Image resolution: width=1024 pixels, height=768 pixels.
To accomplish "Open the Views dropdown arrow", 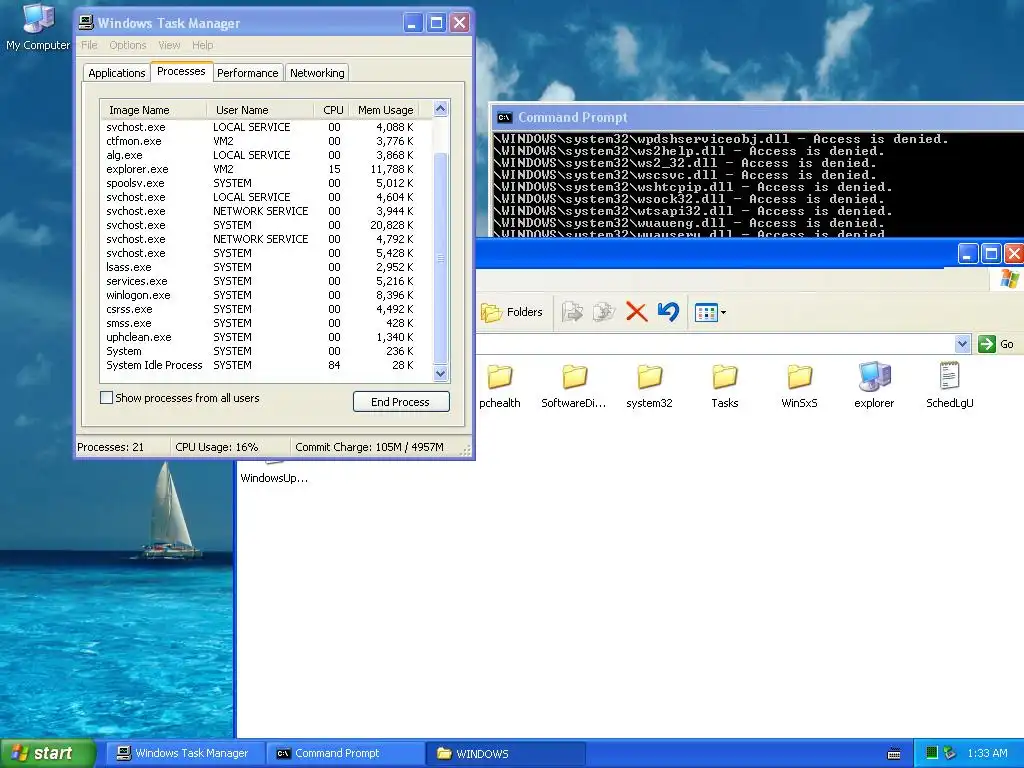I will (x=724, y=313).
